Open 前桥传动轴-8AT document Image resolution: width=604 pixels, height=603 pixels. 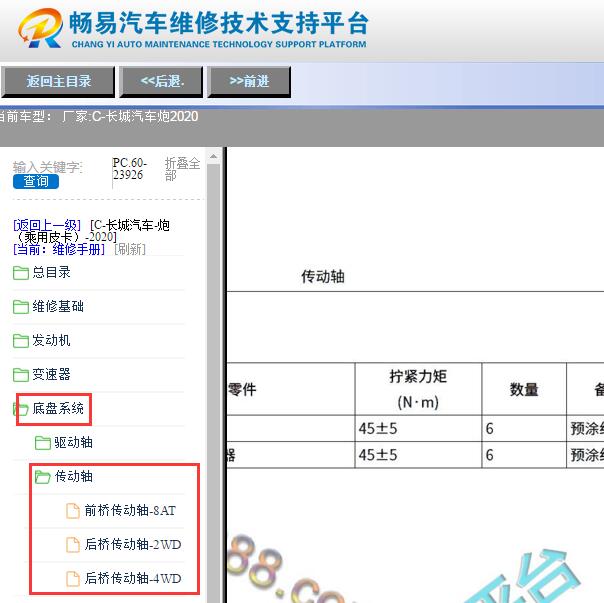tap(130, 511)
